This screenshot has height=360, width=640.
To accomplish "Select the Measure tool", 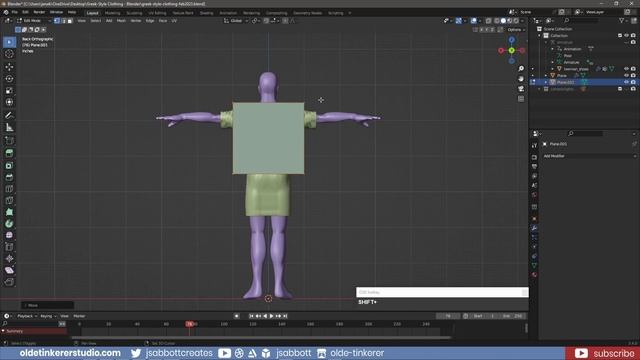I will coord(9,128).
